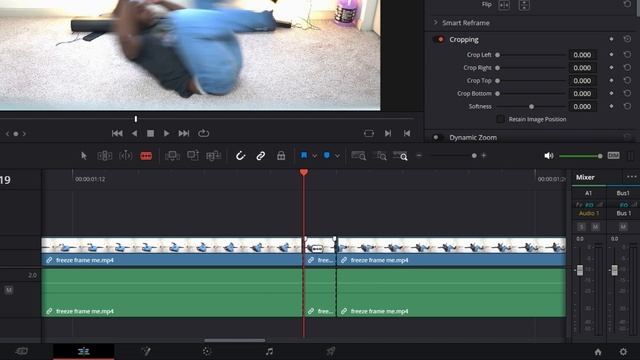The width and height of the screenshot is (640, 360).
Task: Toggle the Cropping section enable switch
Action: (x=439, y=40)
